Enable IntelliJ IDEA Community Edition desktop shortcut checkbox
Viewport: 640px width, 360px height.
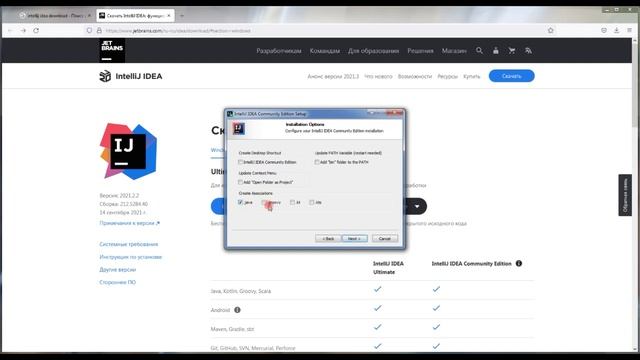pyautogui.click(x=240, y=162)
